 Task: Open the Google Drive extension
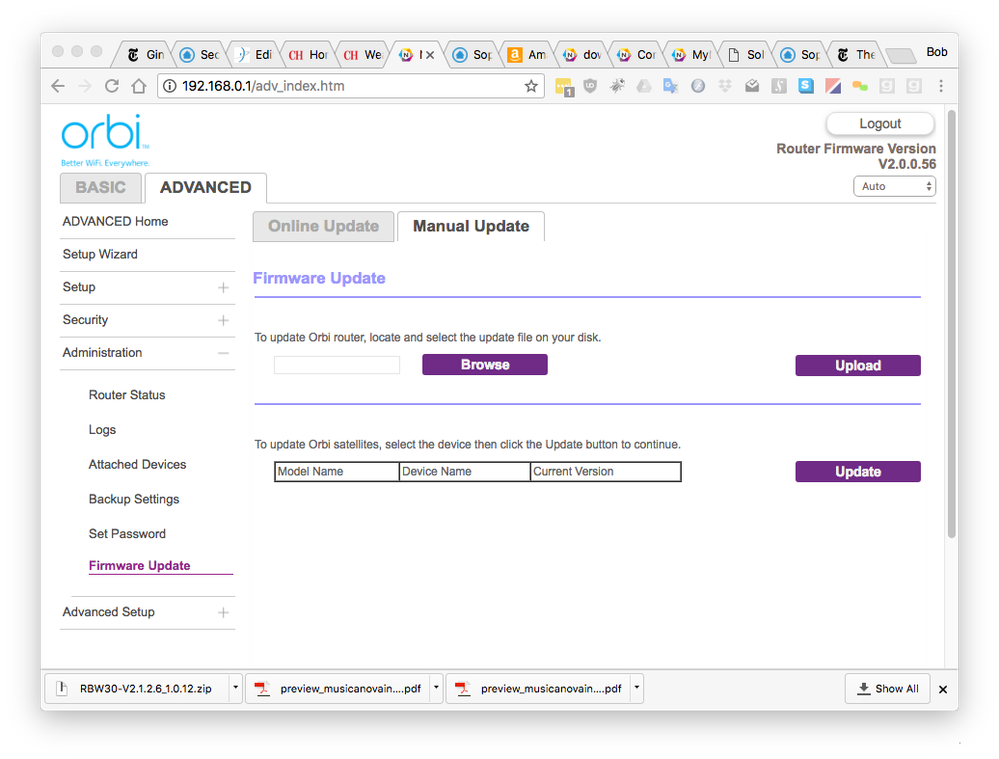click(x=644, y=85)
